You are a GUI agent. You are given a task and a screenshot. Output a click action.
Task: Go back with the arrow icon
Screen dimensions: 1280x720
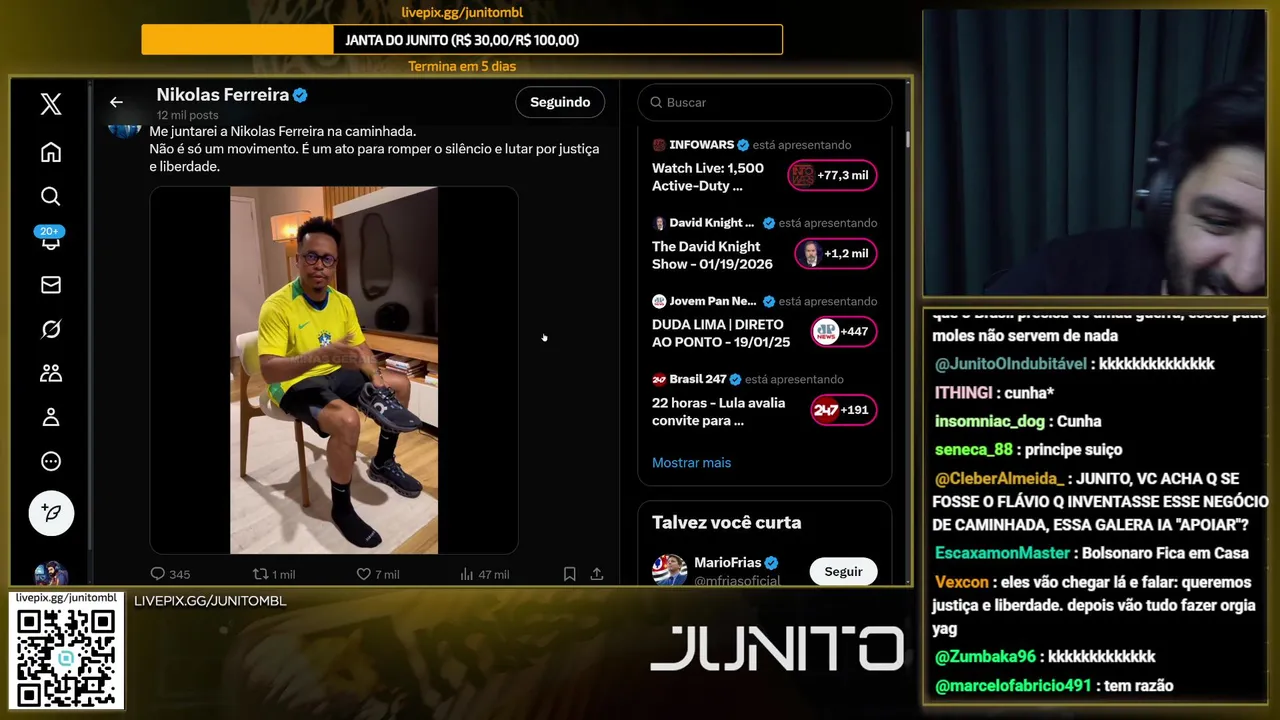(116, 102)
